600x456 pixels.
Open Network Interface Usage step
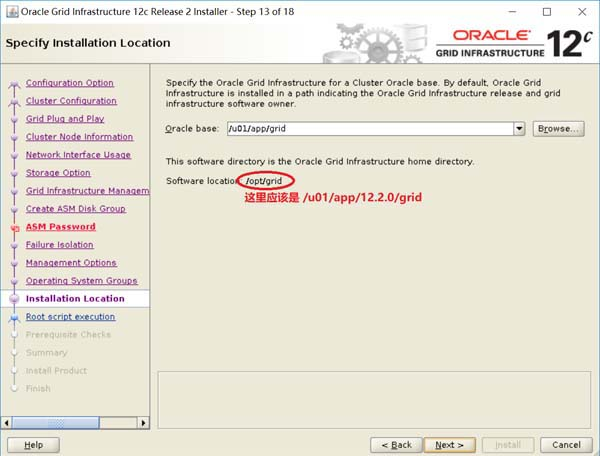(x=78, y=155)
